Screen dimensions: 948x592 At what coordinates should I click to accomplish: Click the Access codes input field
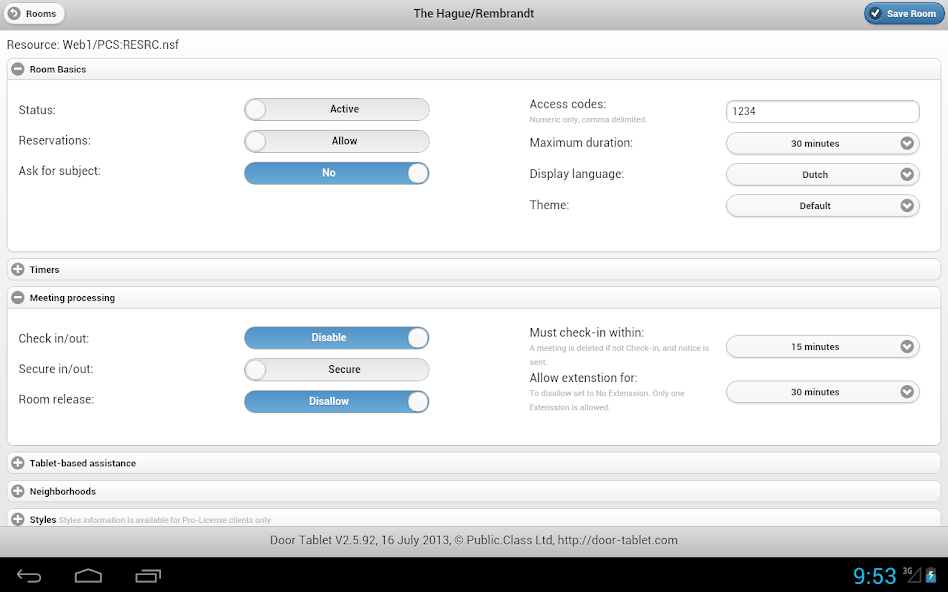tap(822, 112)
